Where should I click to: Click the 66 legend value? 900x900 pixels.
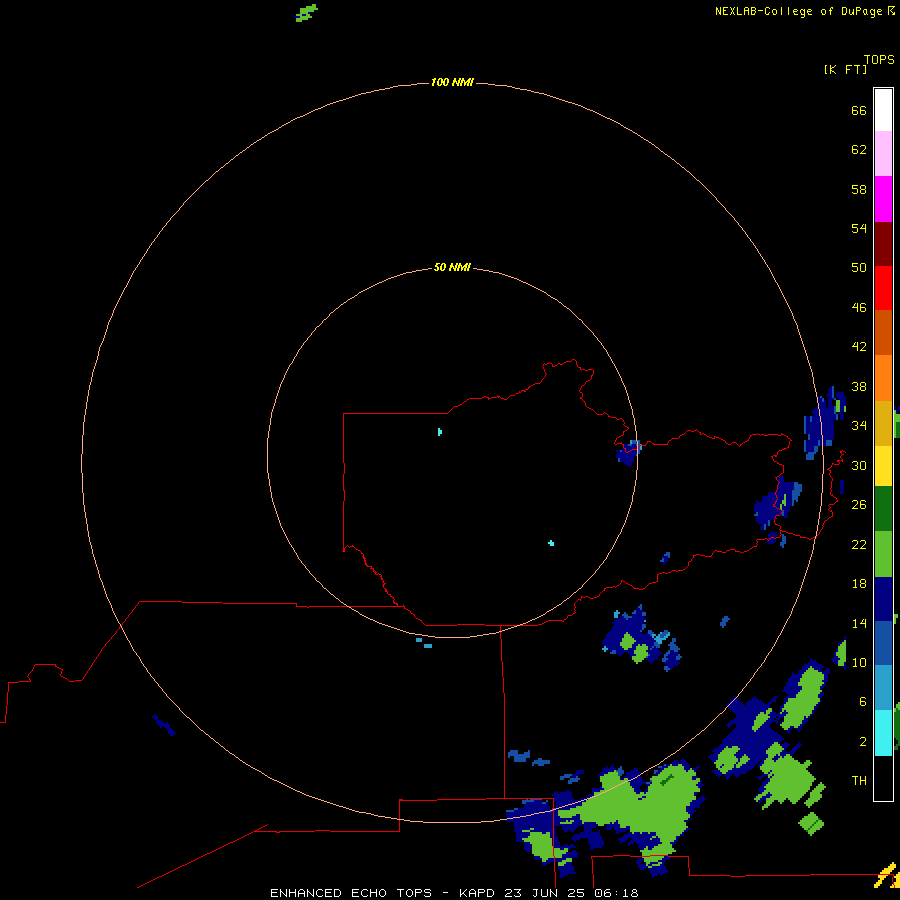(x=859, y=110)
